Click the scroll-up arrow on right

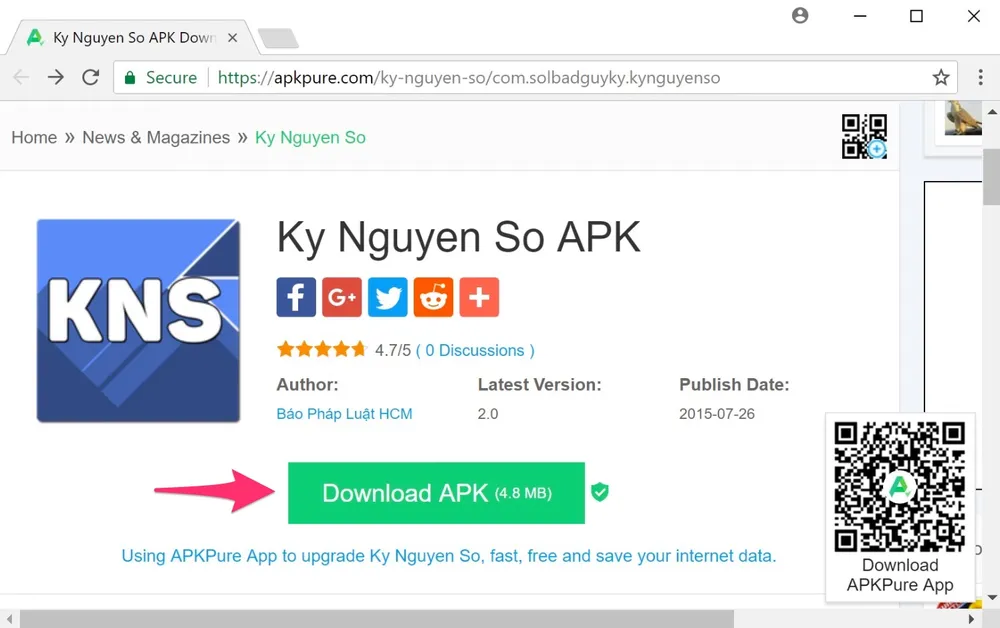(992, 111)
